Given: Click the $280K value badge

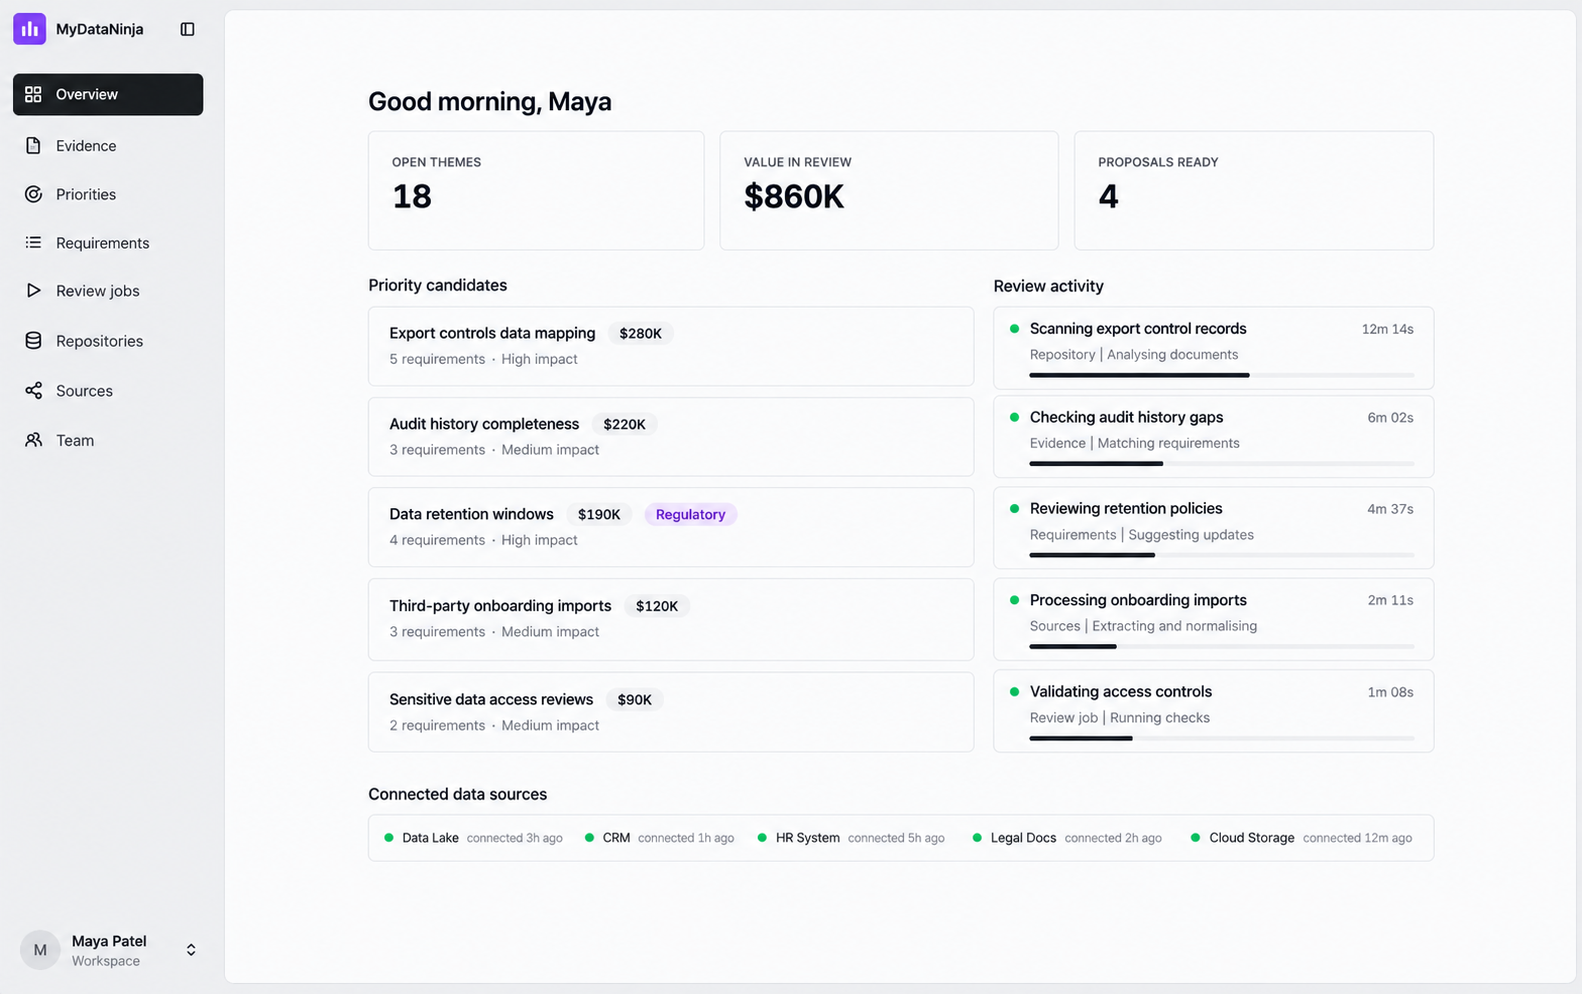Looking at the screenshot, I should pos(640,333).
